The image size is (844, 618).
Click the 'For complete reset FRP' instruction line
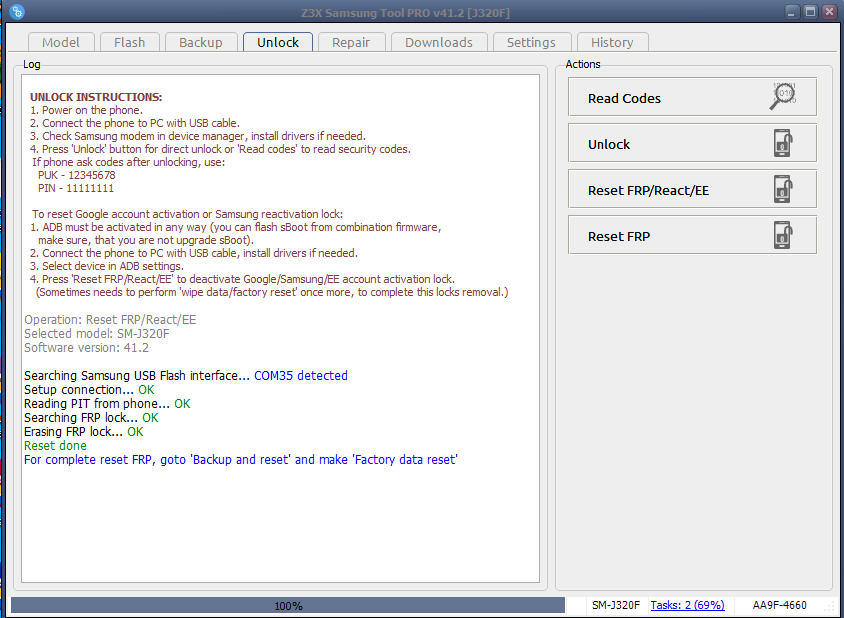tap(241, 460)
